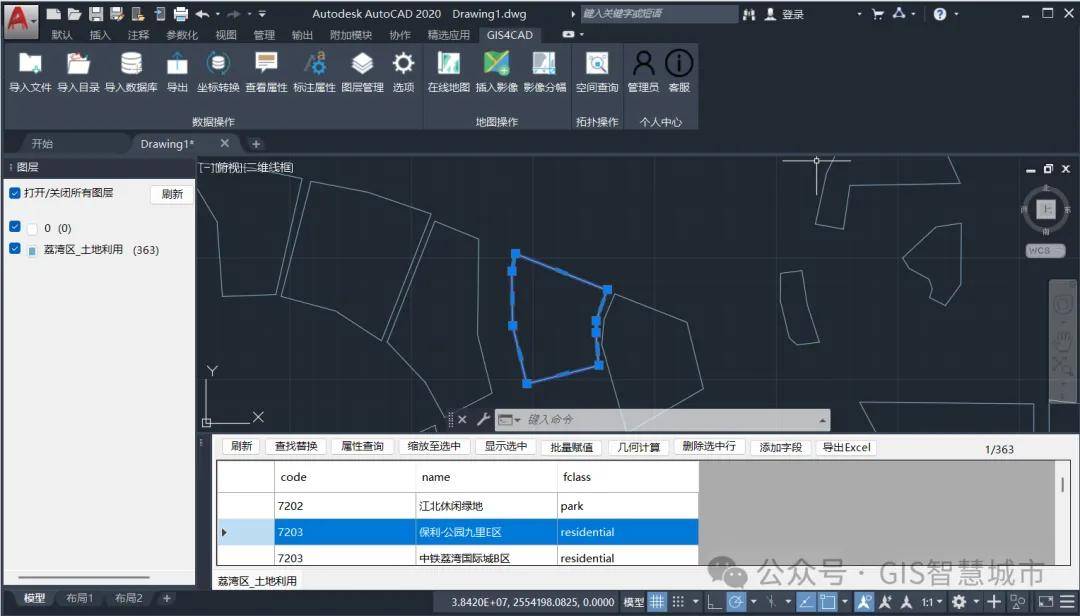Open the redo history dropdown arrow

249,14
